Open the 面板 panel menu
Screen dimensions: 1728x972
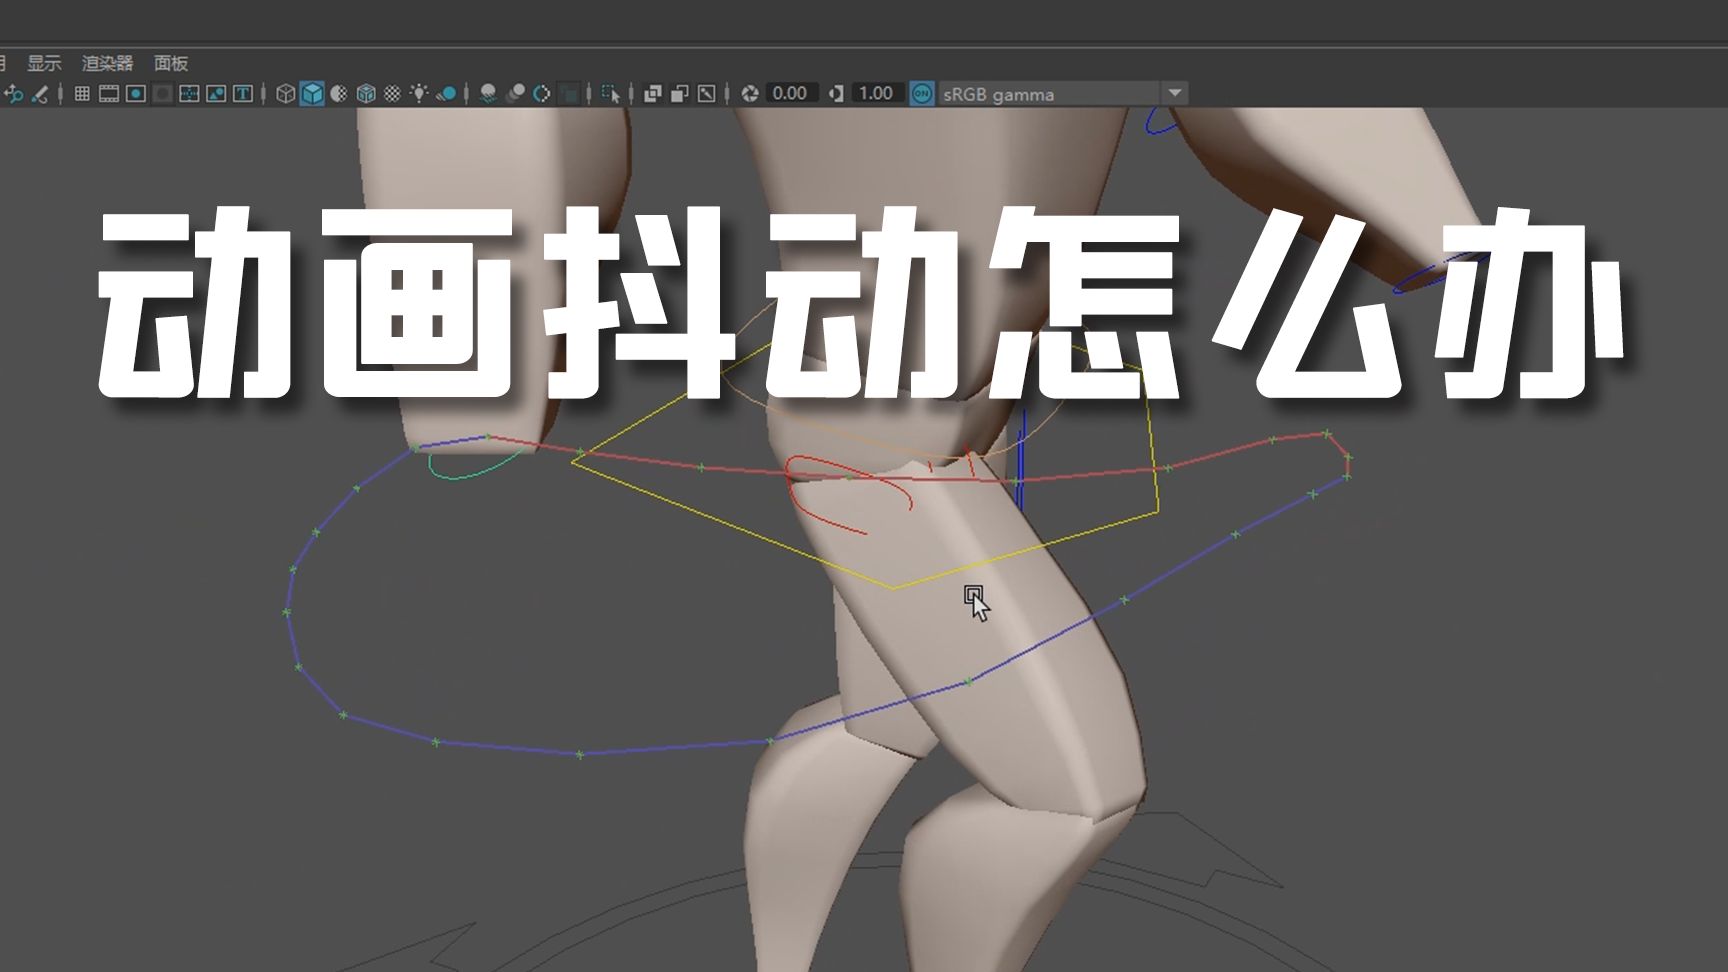click(171, 63)
